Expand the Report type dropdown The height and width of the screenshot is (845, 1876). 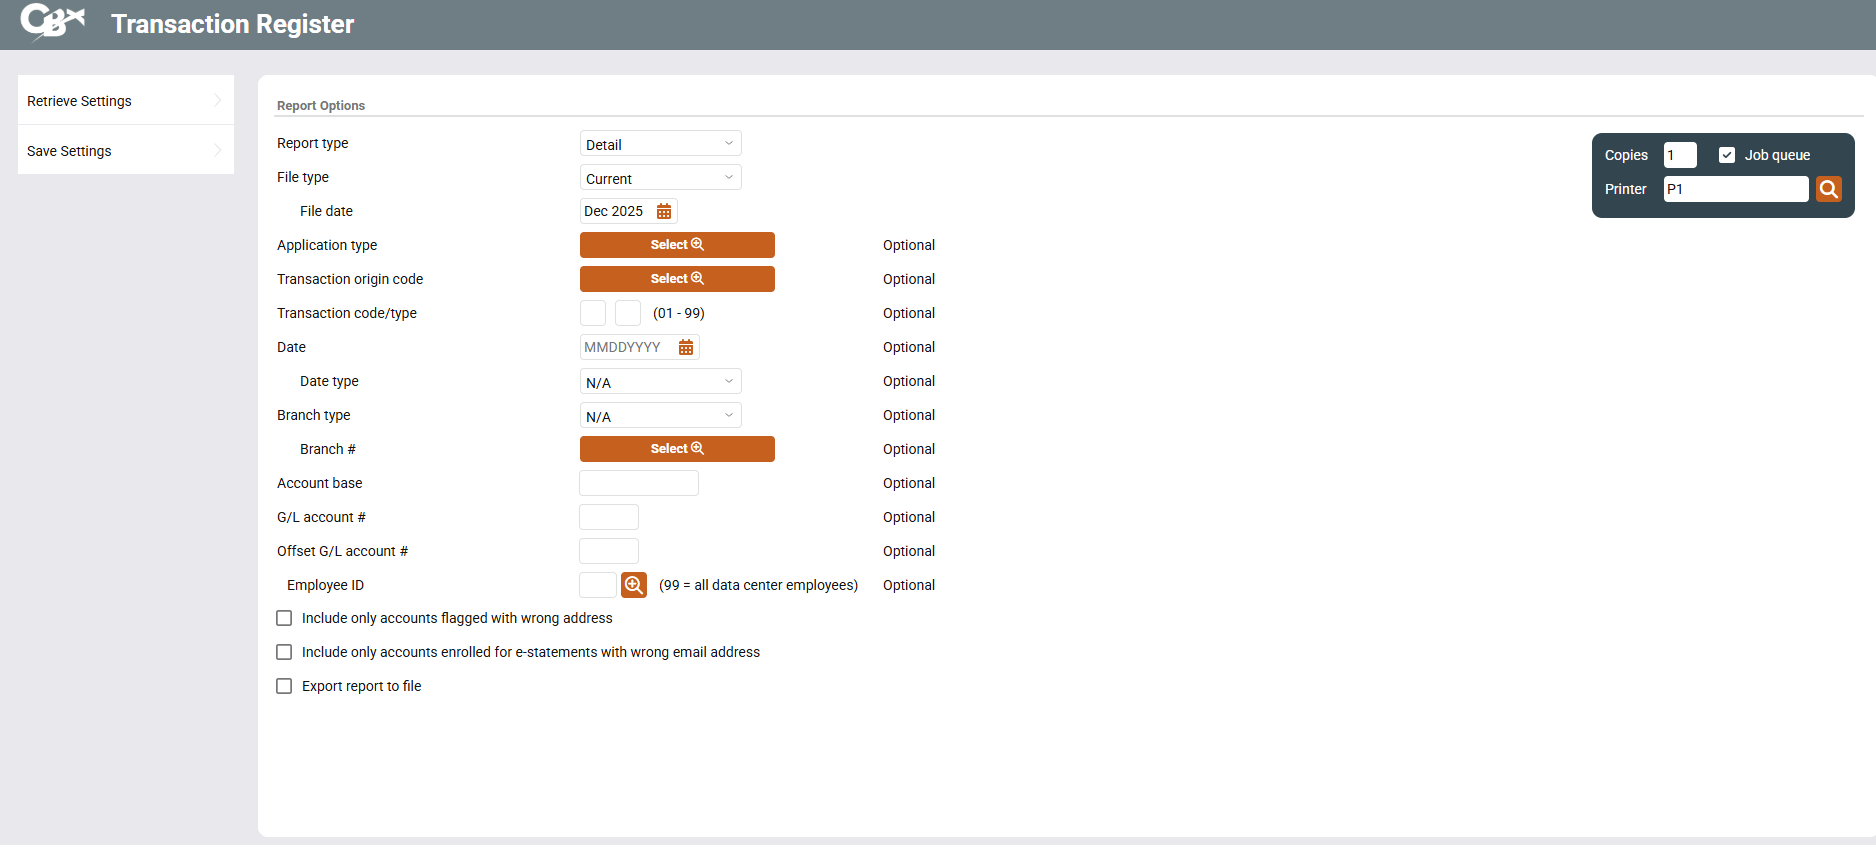(660, 144)
